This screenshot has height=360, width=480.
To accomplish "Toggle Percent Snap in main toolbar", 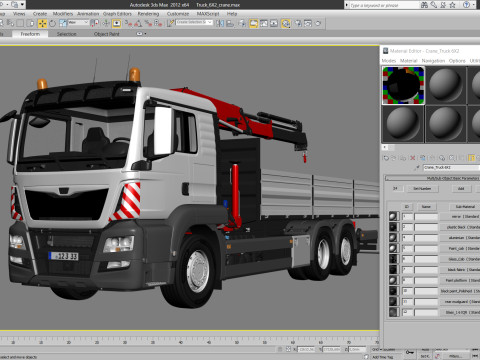I will tap(148, 23).
